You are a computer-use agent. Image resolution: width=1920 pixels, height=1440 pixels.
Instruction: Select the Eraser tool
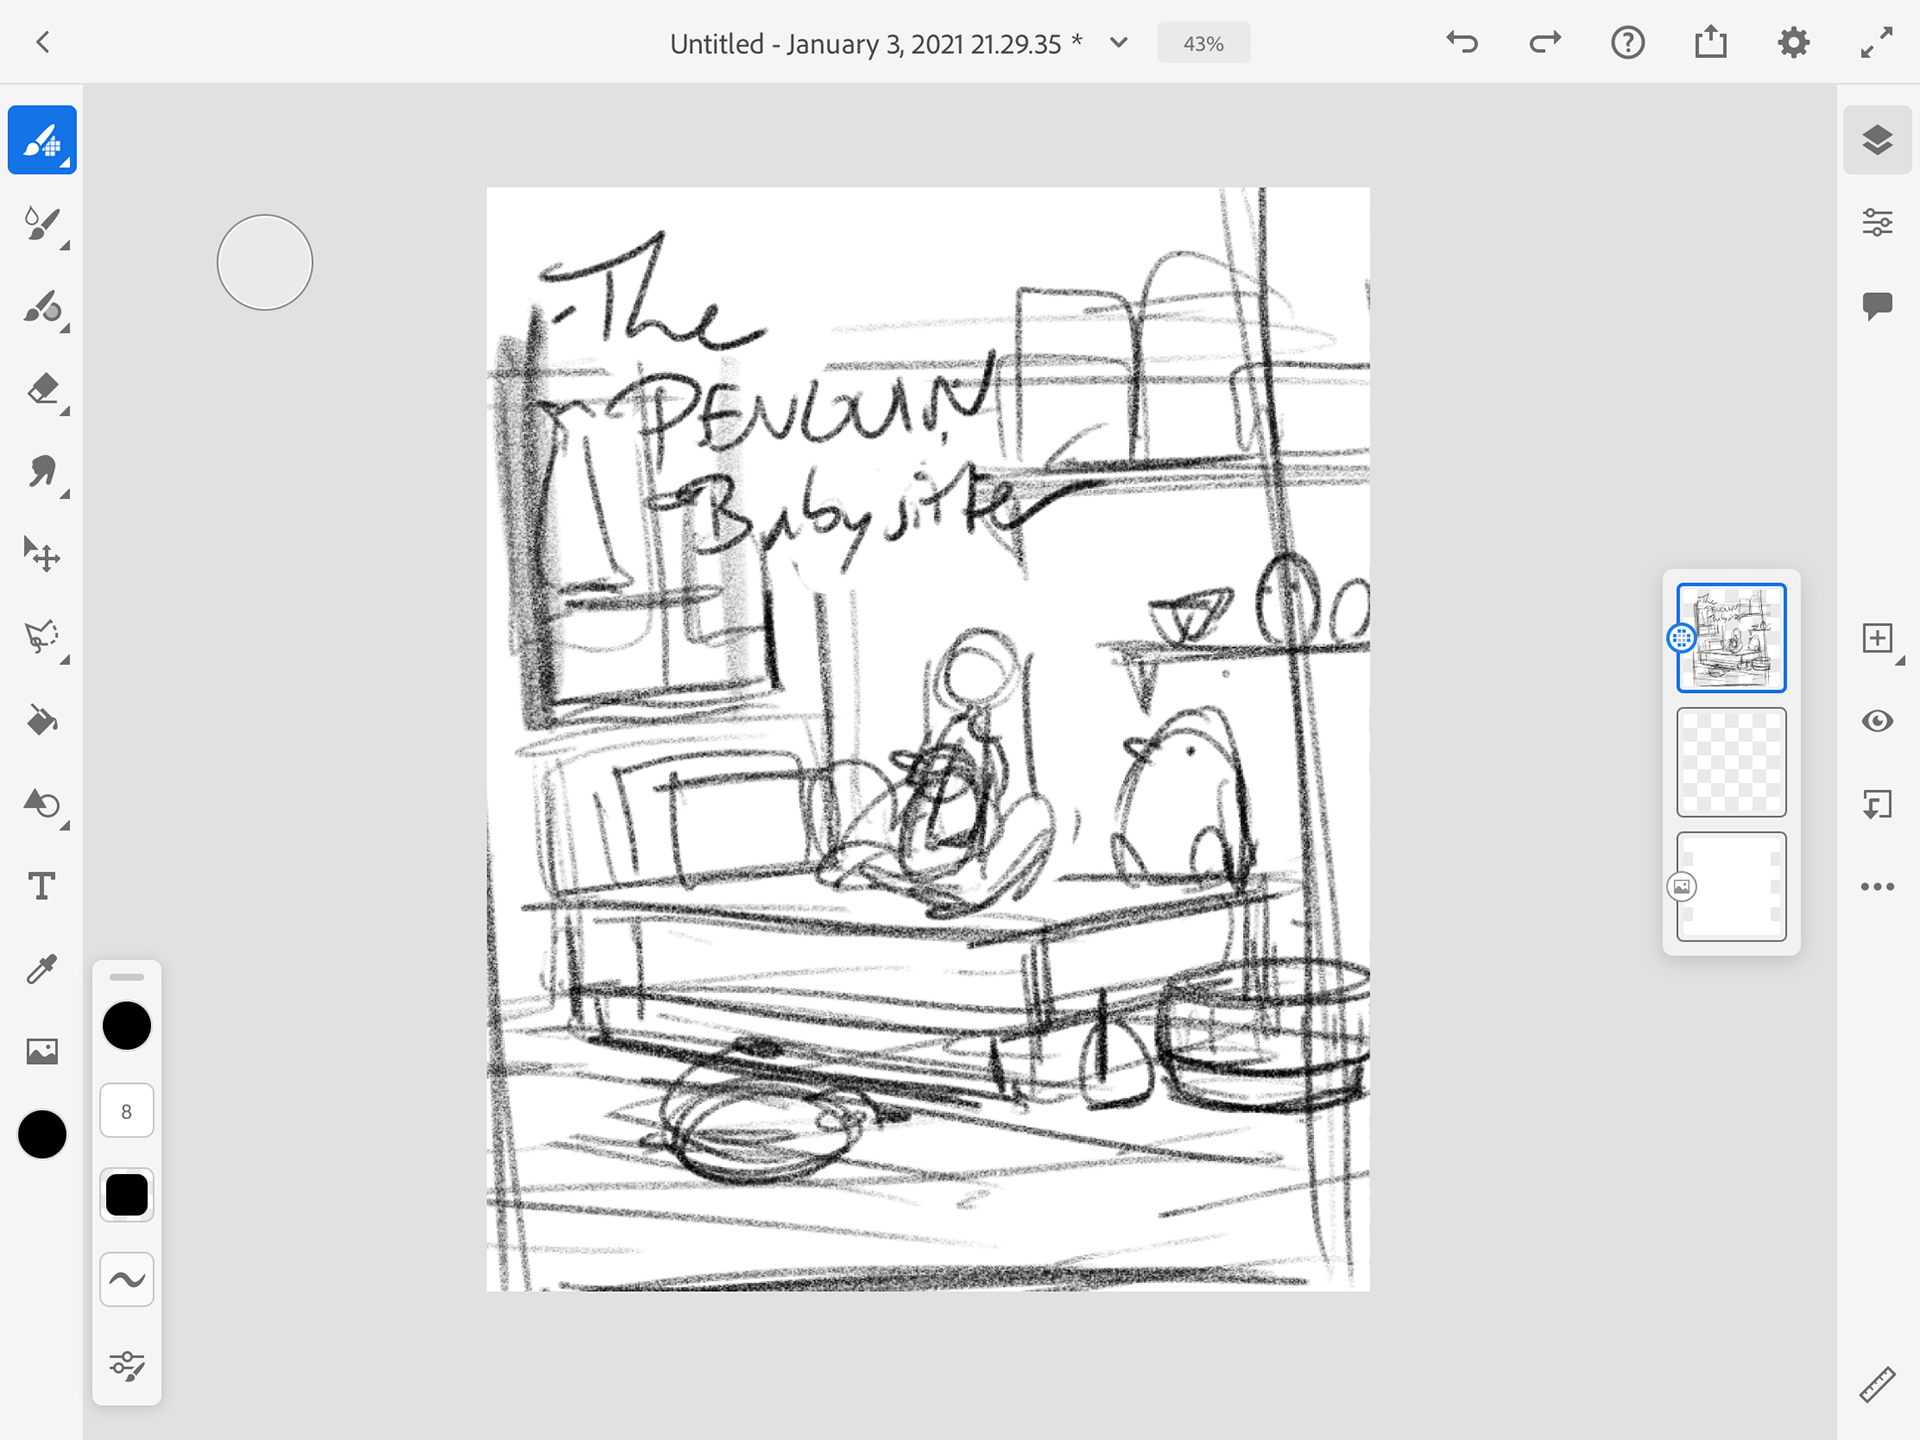[42, 389]
